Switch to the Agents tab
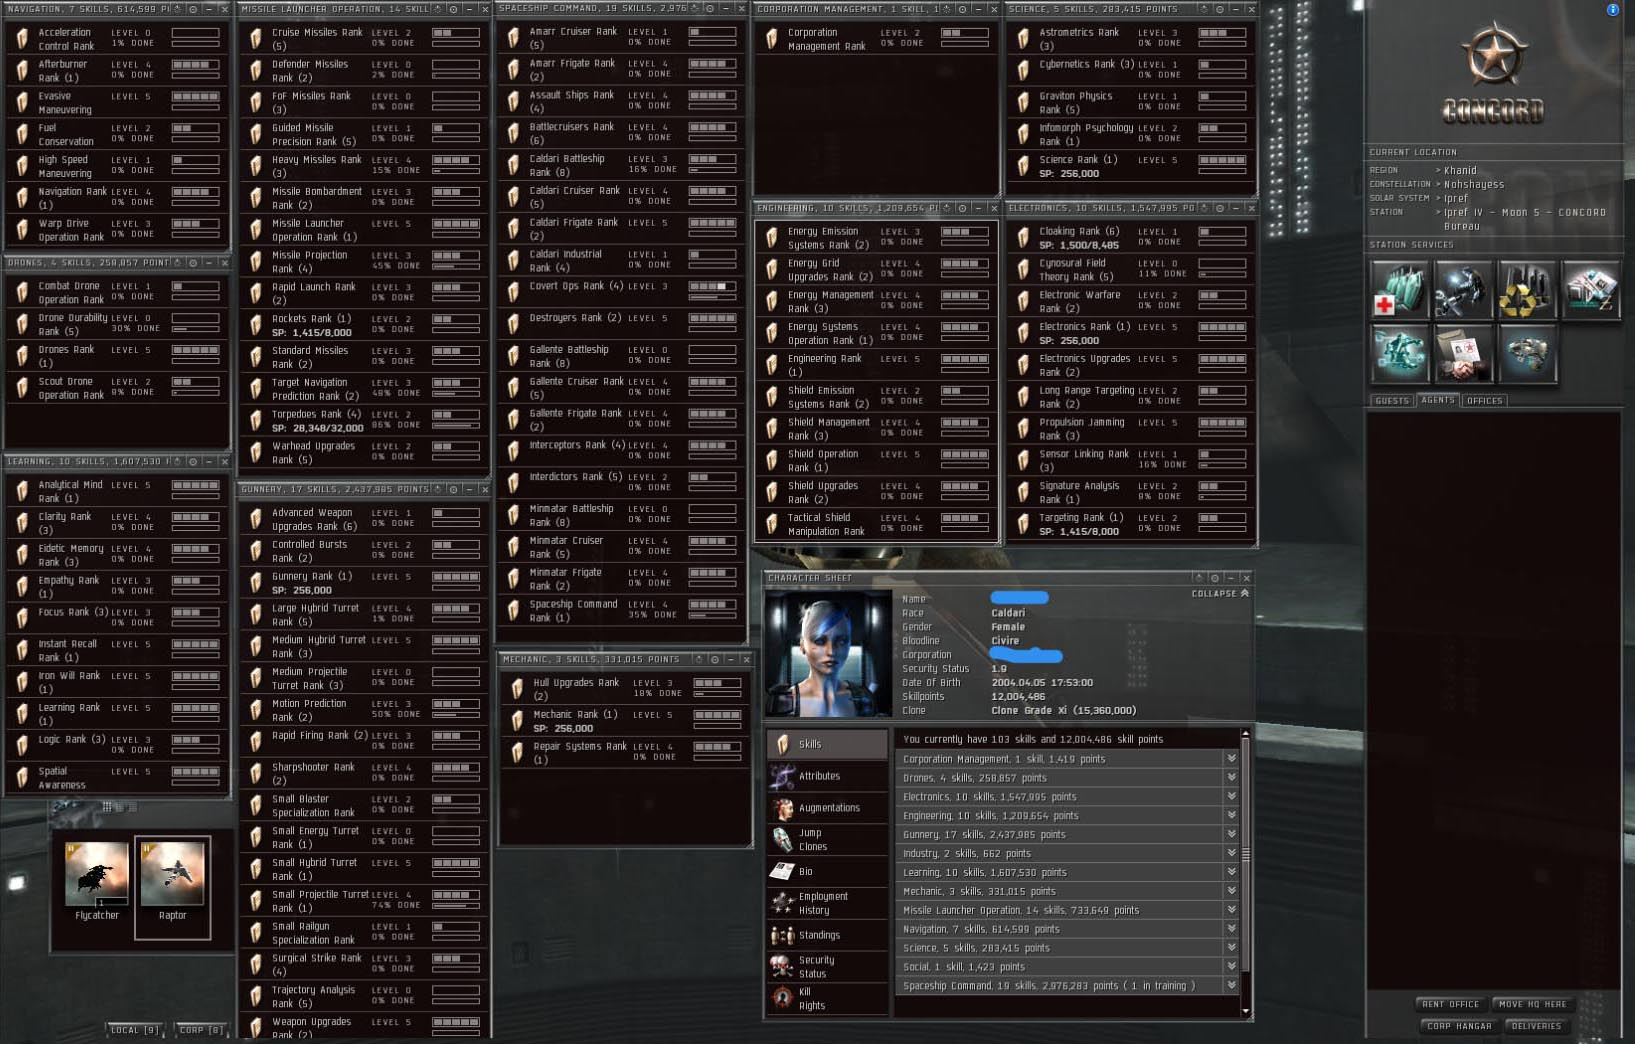Viewport: 1635px width, 1044px height. click(1438, 400)
